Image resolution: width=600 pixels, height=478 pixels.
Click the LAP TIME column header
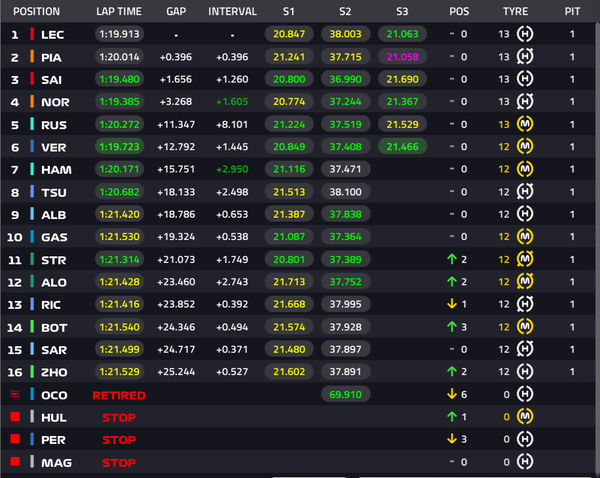119,11
